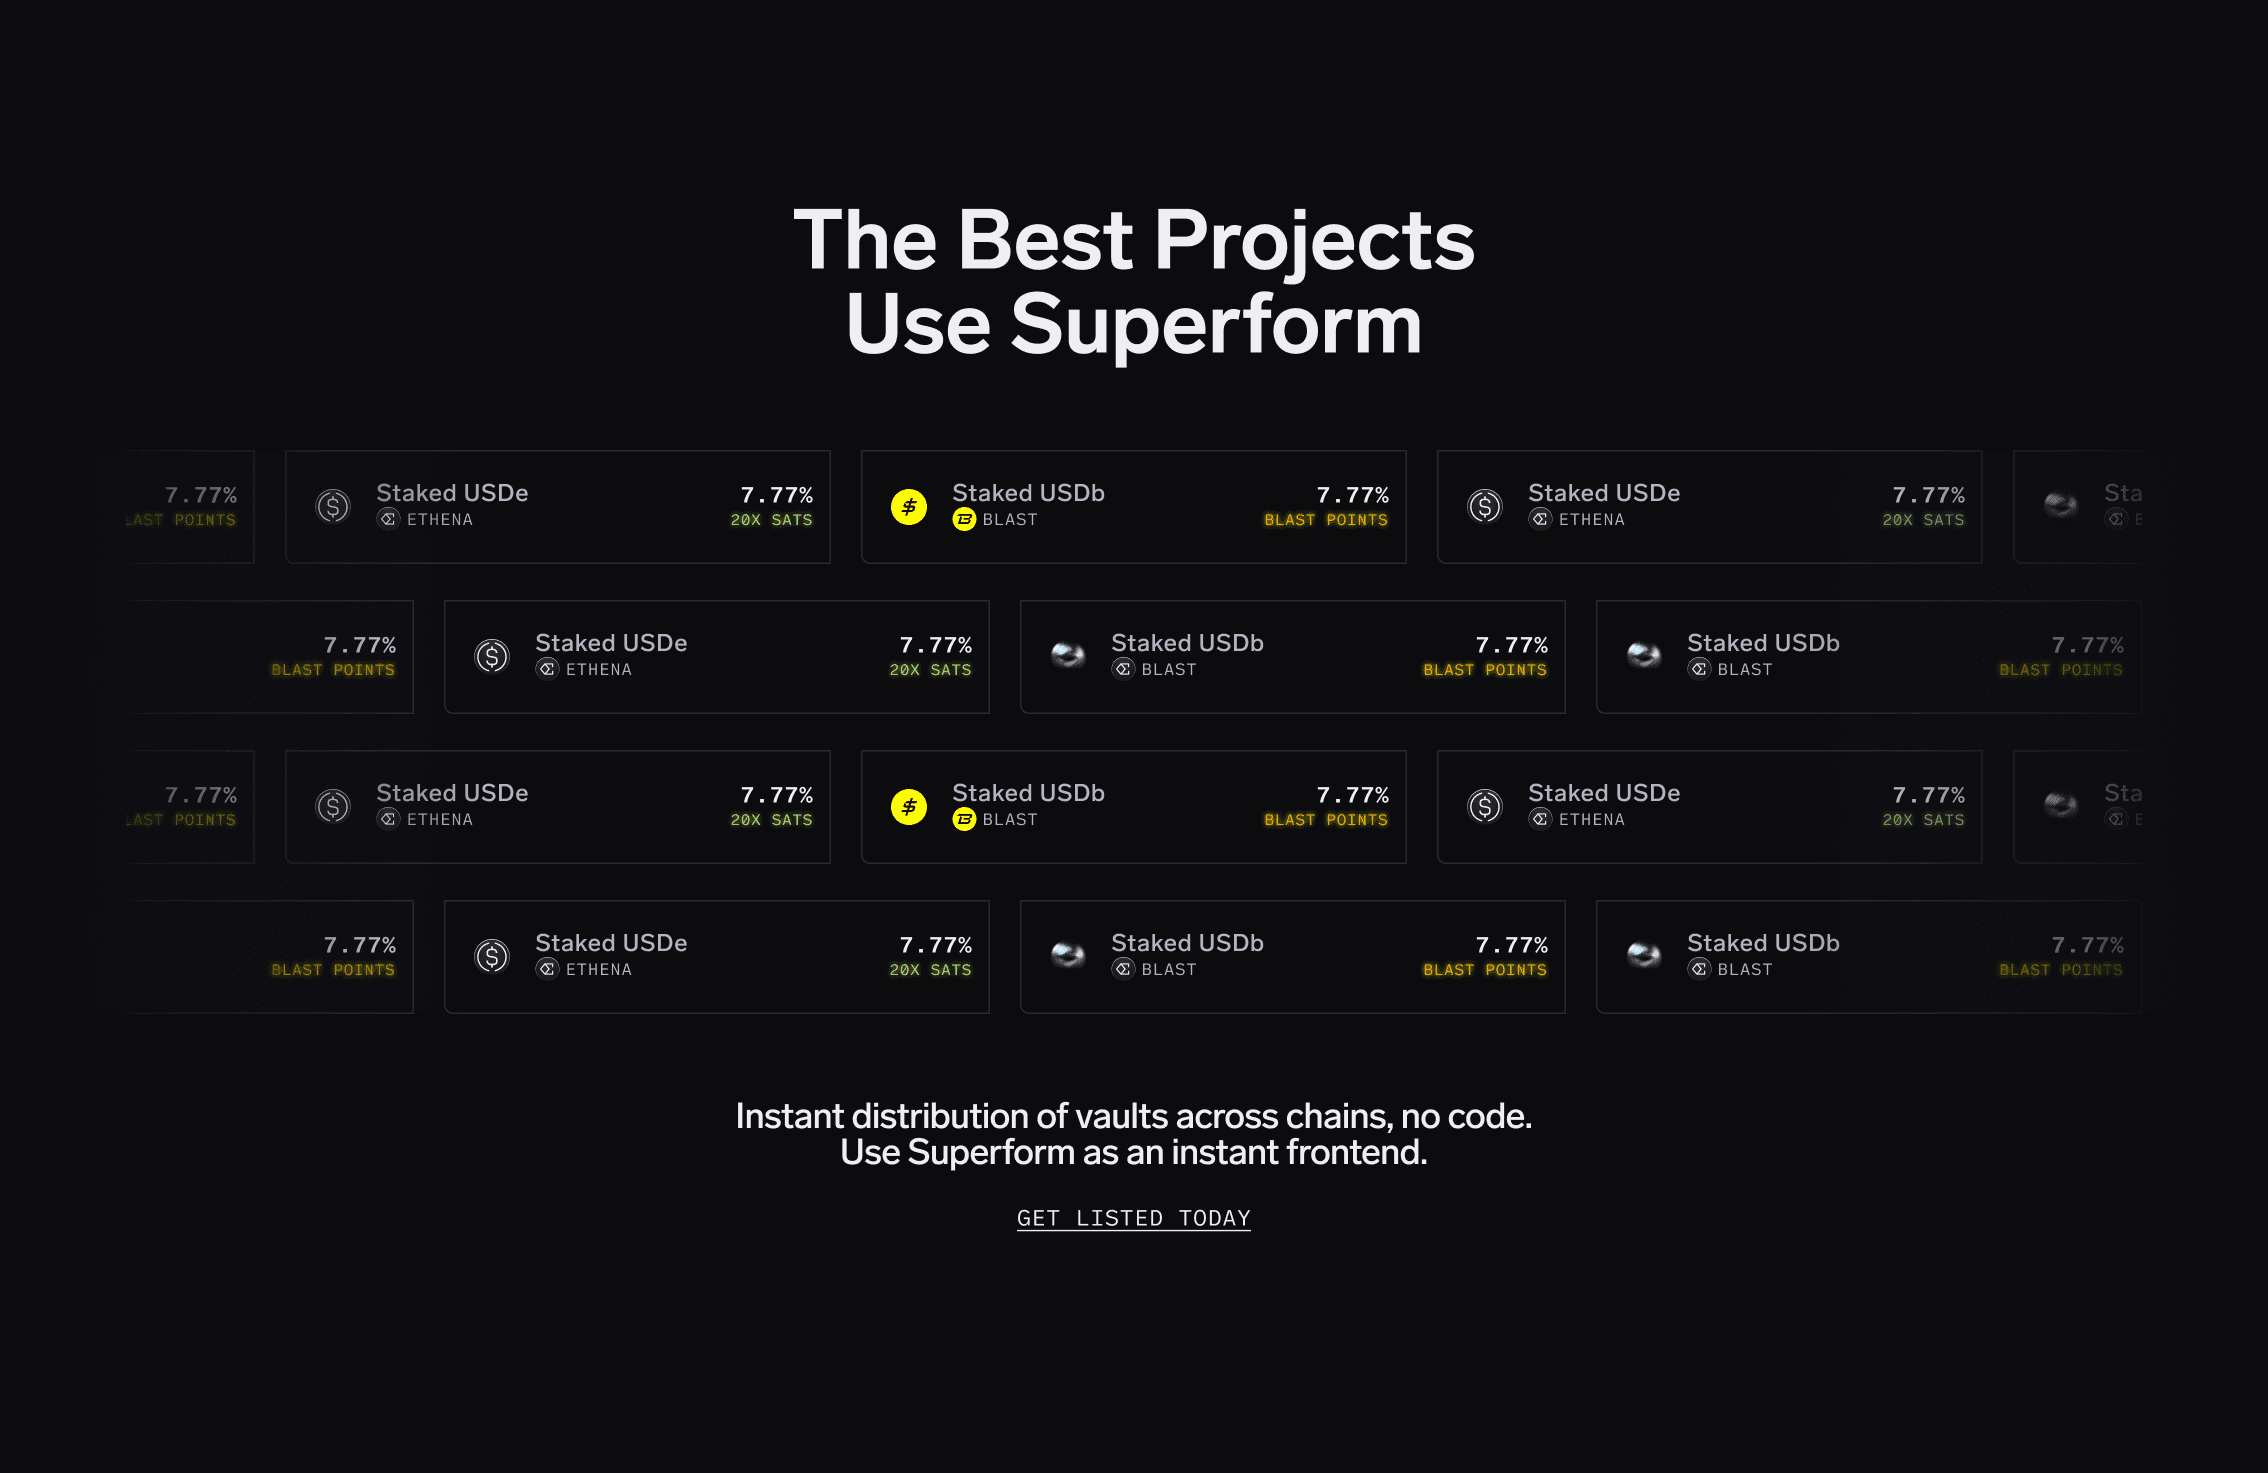Click the yellow dollar icon on the third-row Staked USDb card
The image size is (2268, 1473).
[x=908, y=806]
